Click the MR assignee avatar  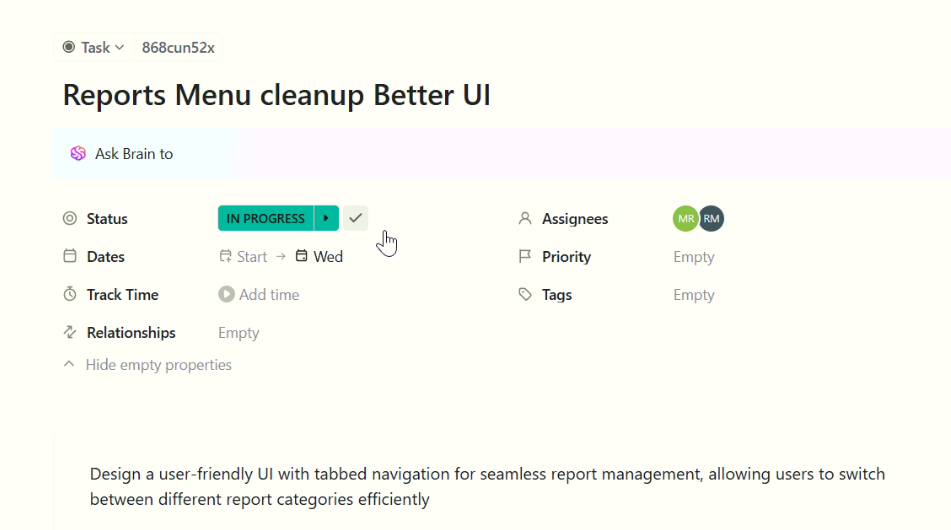pos(685,219)
